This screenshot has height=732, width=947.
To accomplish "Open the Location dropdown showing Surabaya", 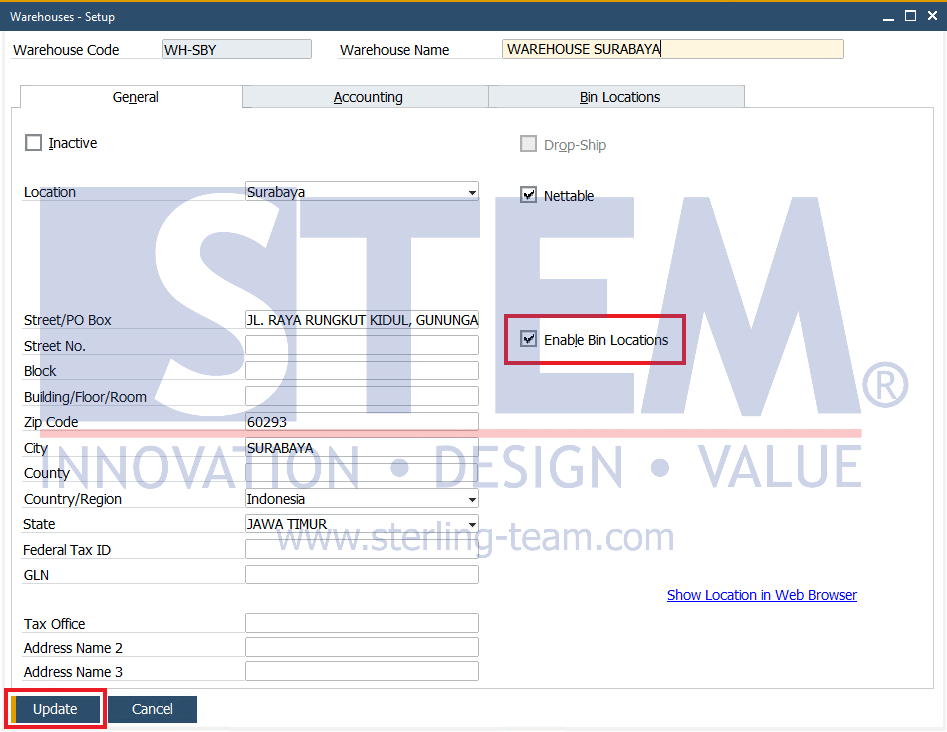I will pyautogui.click(x=362, y=192).
